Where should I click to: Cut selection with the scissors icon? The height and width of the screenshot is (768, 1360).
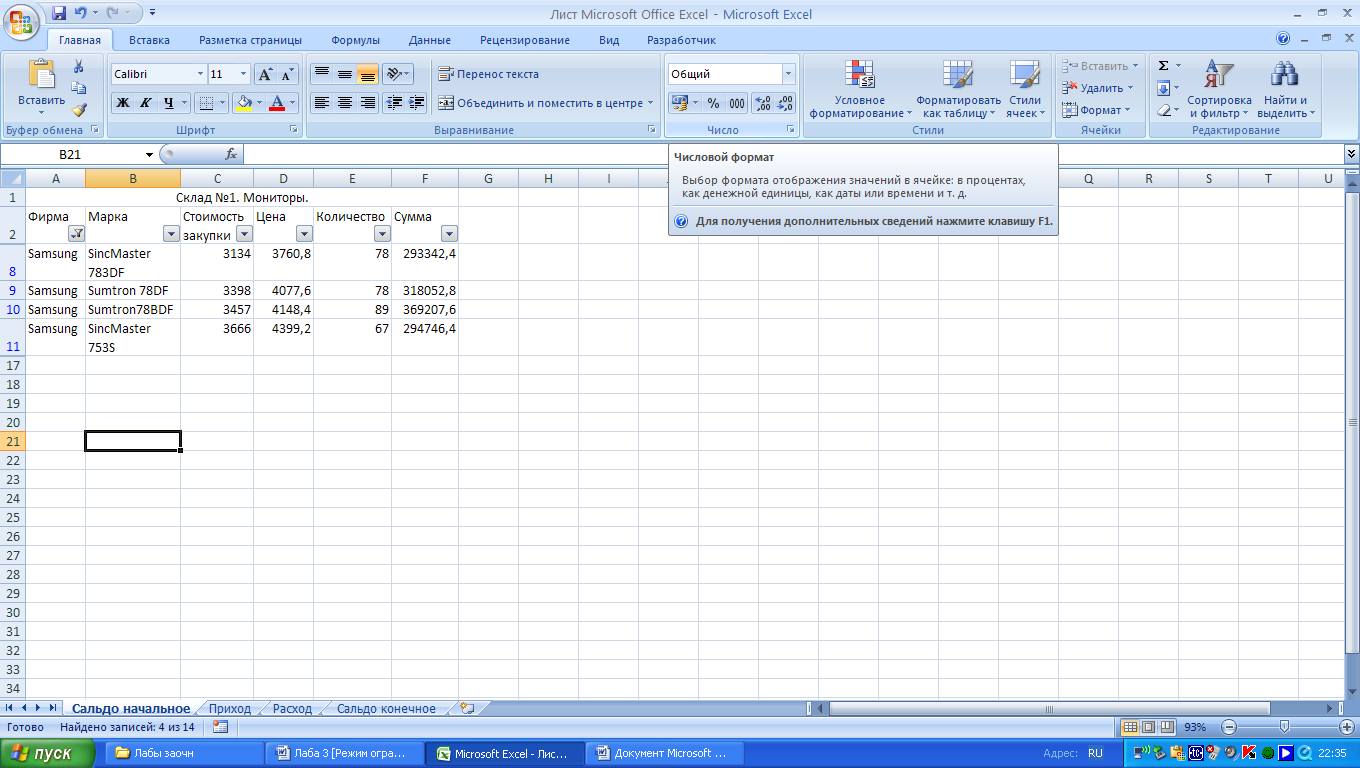click(x=78, y=66)
